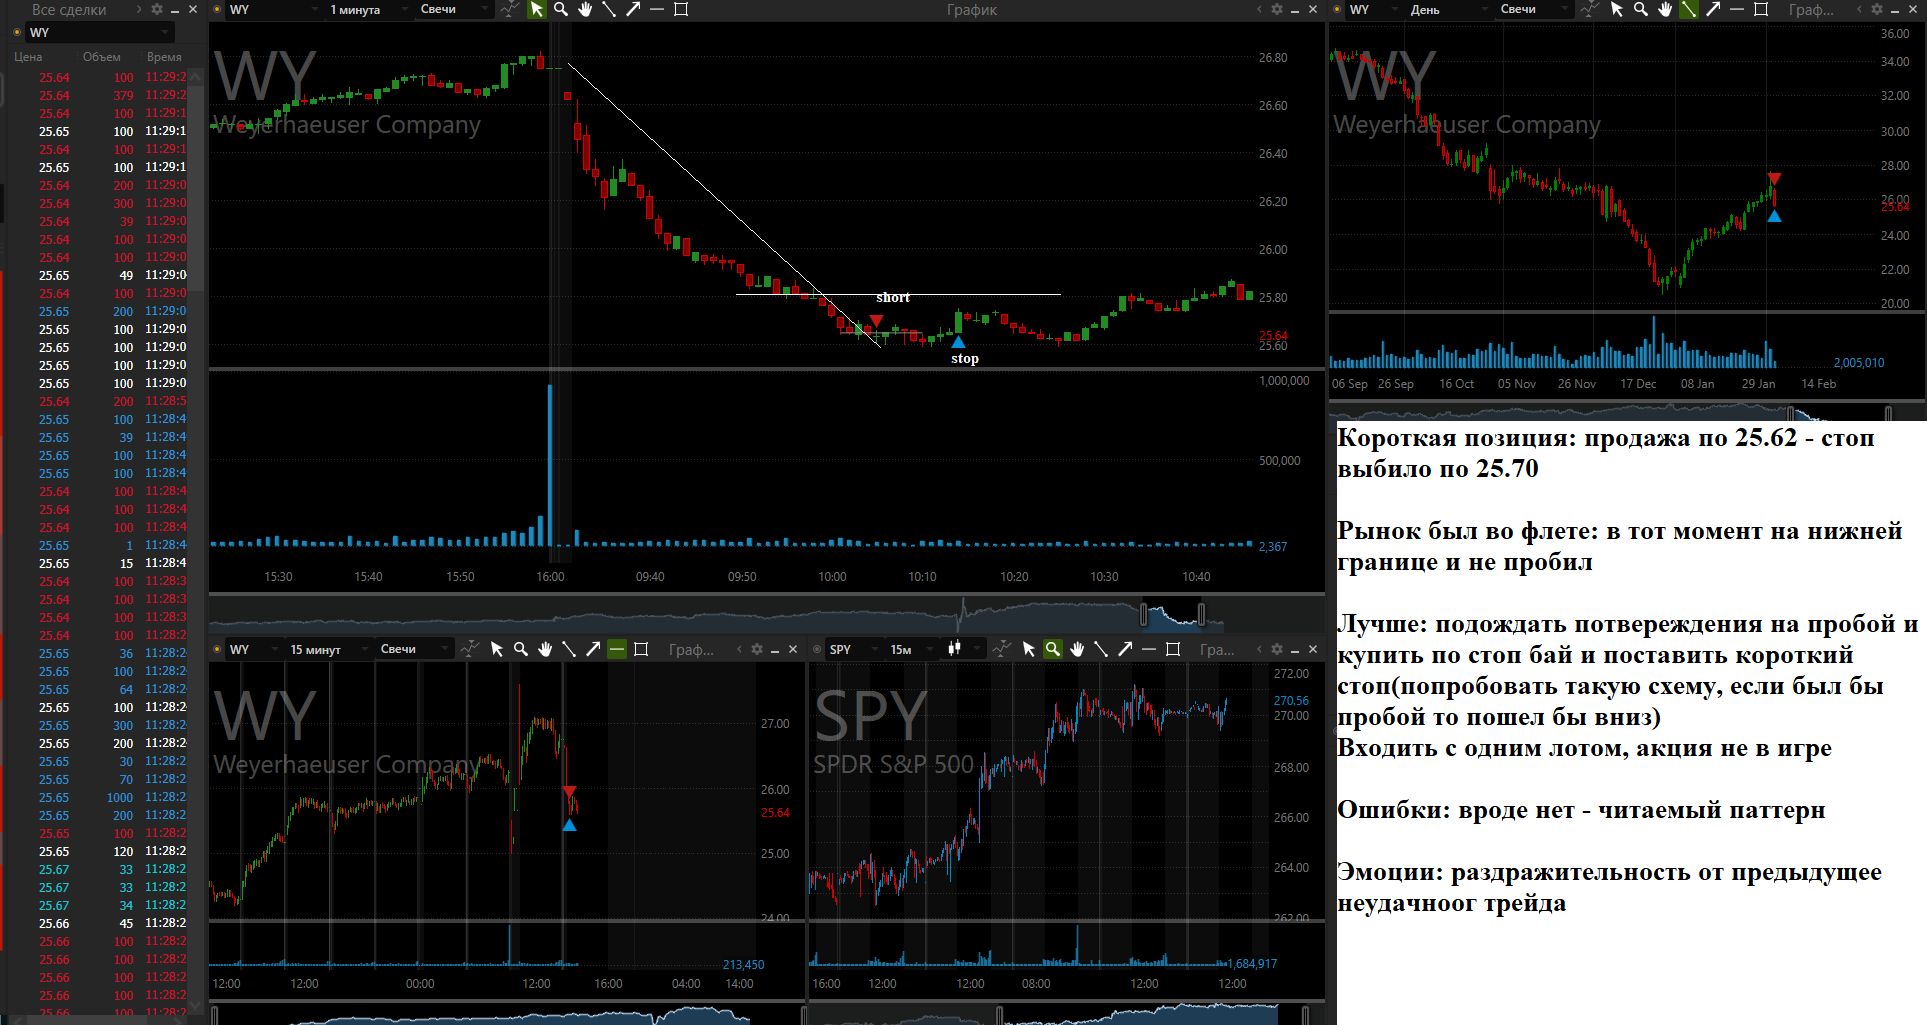Click the 'short' marker on the 1-minute chart

pyautogui.click(x=875, y=321)
